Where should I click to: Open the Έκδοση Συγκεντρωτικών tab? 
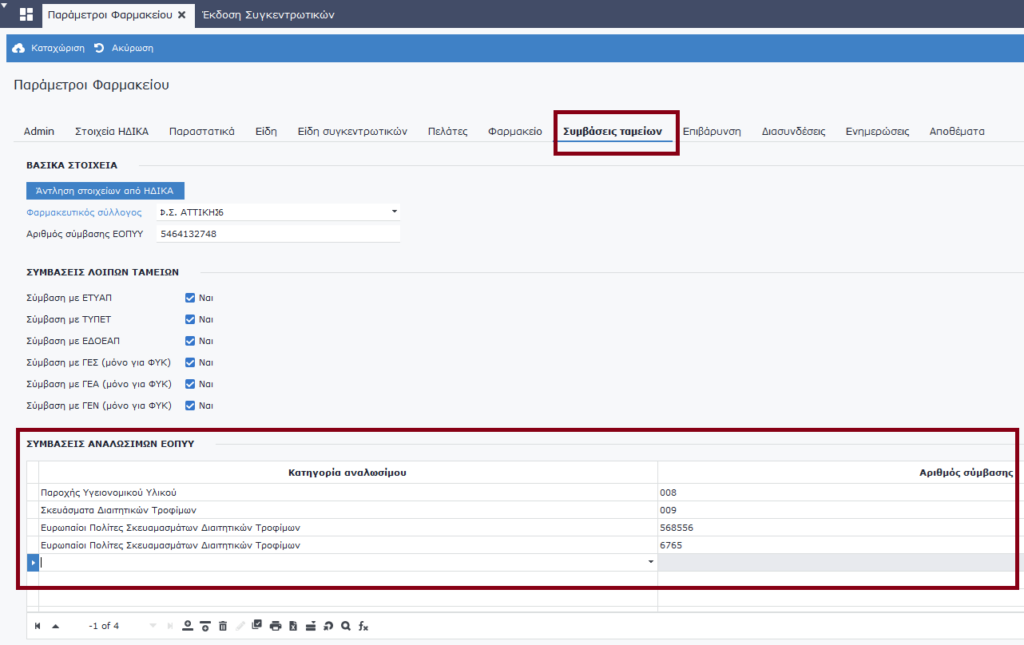[x=268, y=15]
